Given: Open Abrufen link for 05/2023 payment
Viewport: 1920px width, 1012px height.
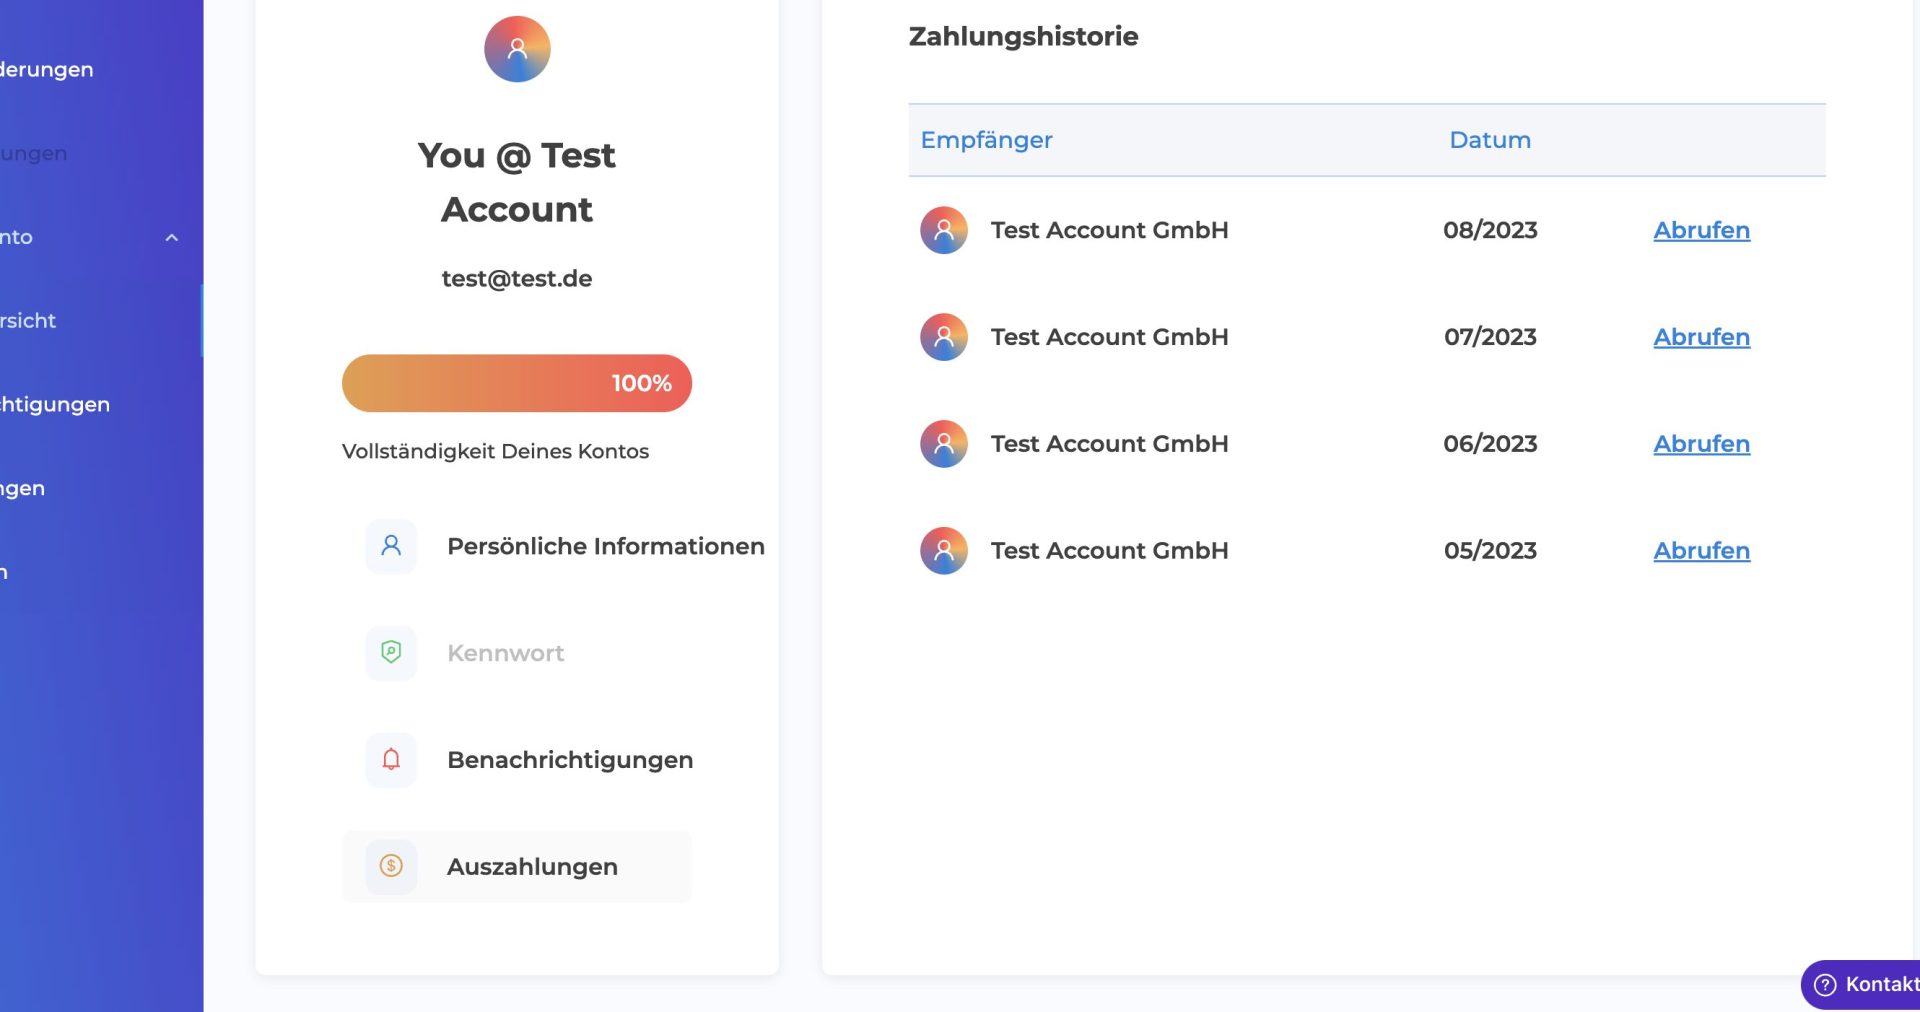Looking at the screenshot, I should [x=1701, y=551].
